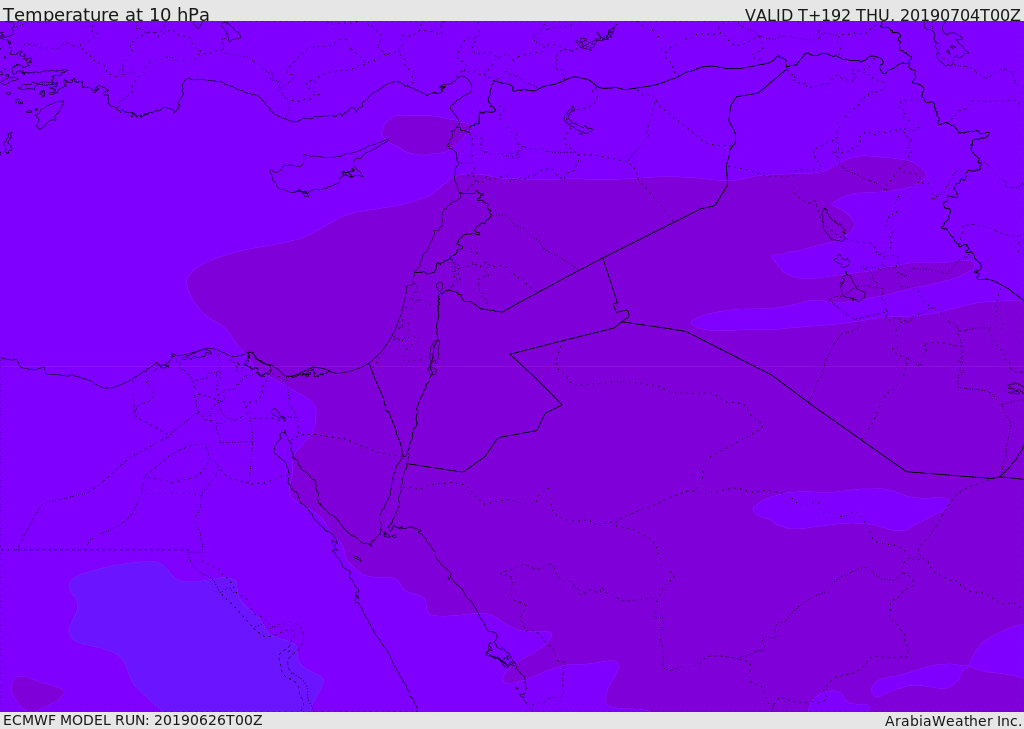The height and width of the screenshot is (729, 1024).
Task: Click the 'VALID T+192 THU. 20190704T00Z' label
Action: click(882, 14)
